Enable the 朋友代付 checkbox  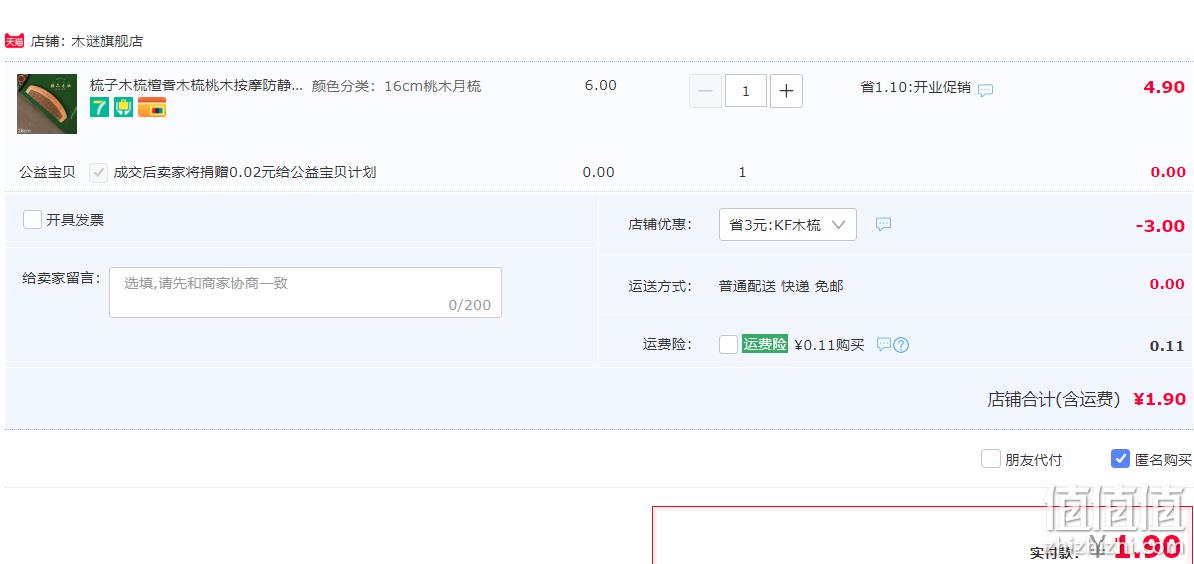point(991,459)
